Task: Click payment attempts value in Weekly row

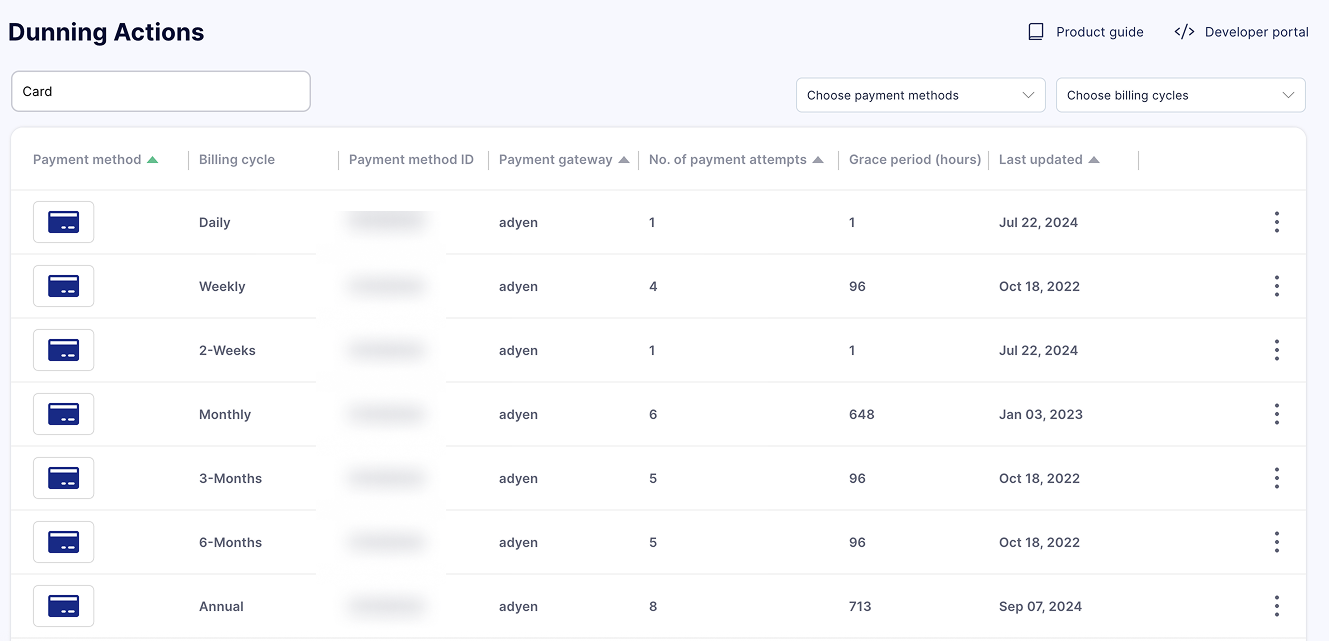Action: point(653,286)
